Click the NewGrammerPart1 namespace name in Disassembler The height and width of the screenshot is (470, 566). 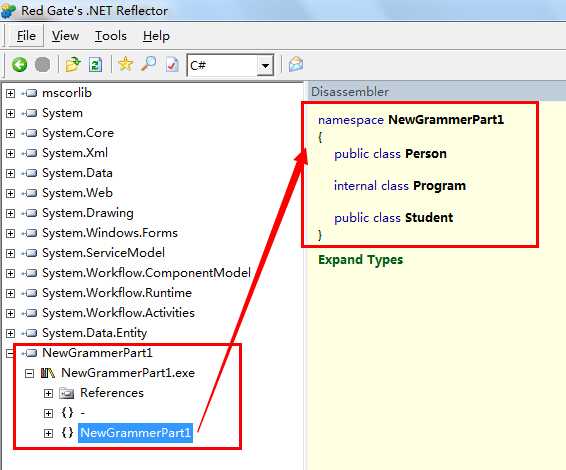446,119
